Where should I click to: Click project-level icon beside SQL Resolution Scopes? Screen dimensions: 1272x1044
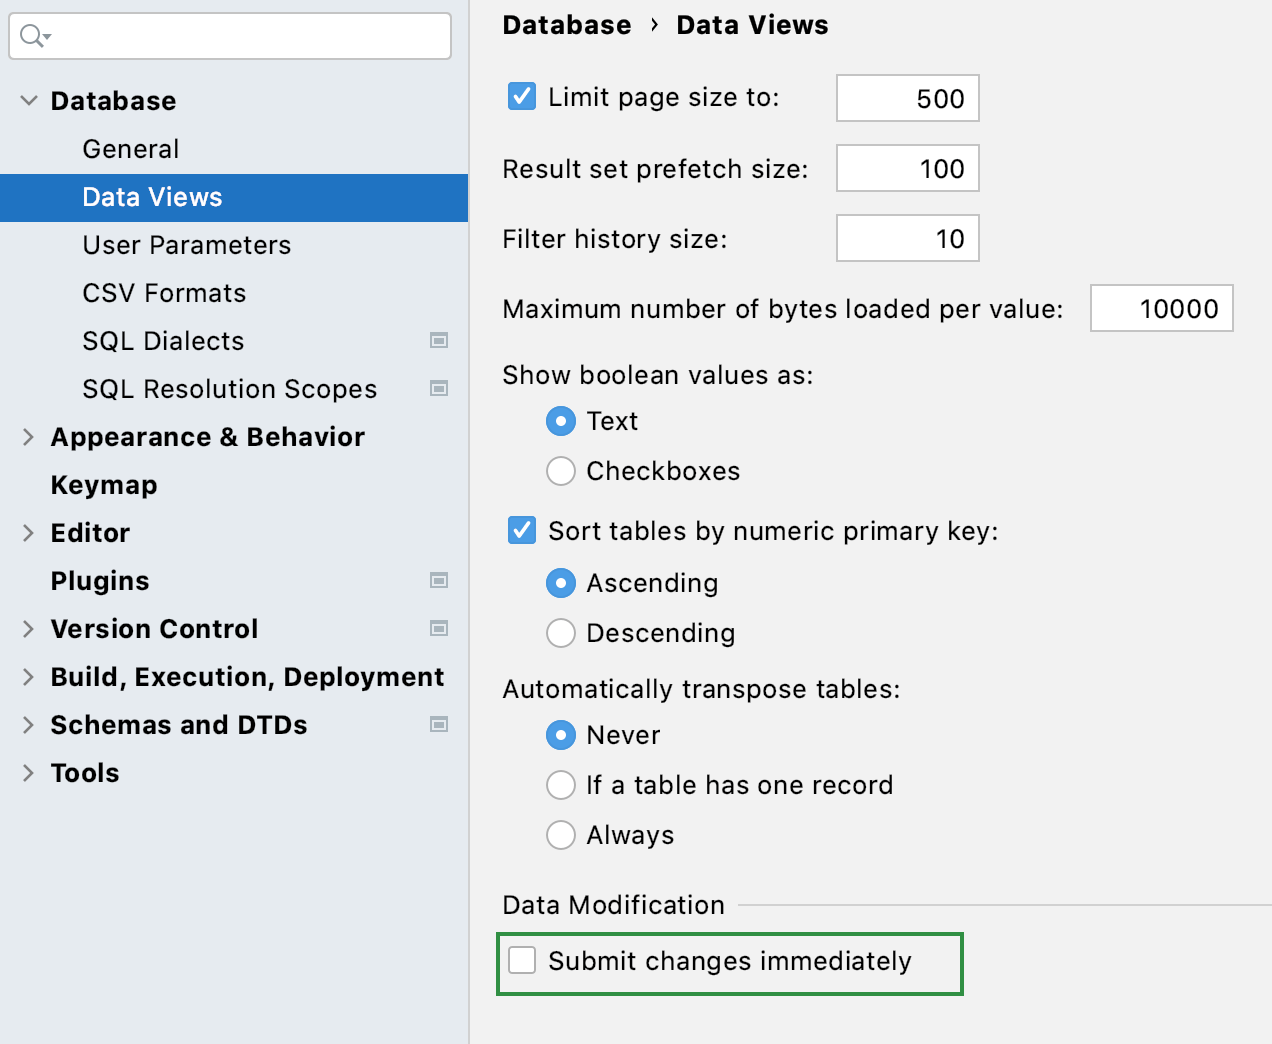tap(438, 389)
